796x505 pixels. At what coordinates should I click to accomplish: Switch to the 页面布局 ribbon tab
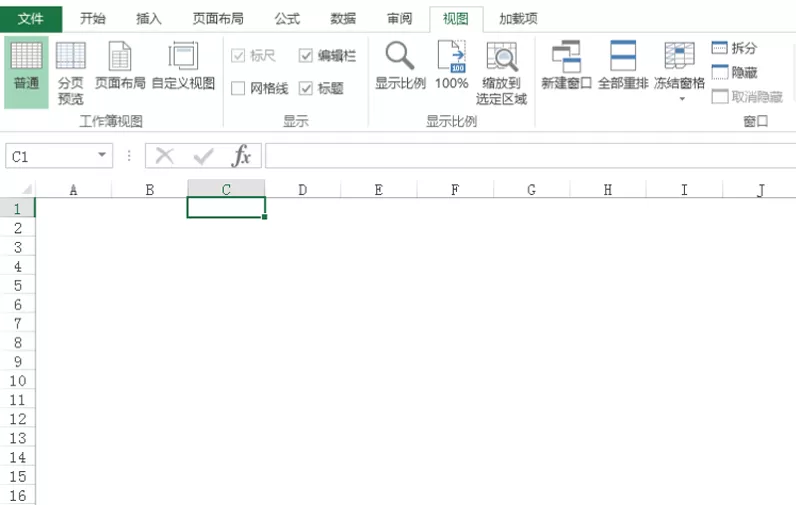point(218,19)
